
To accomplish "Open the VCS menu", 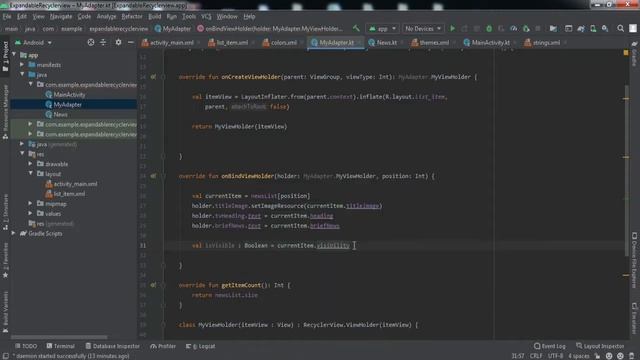I will click(206, 17).
